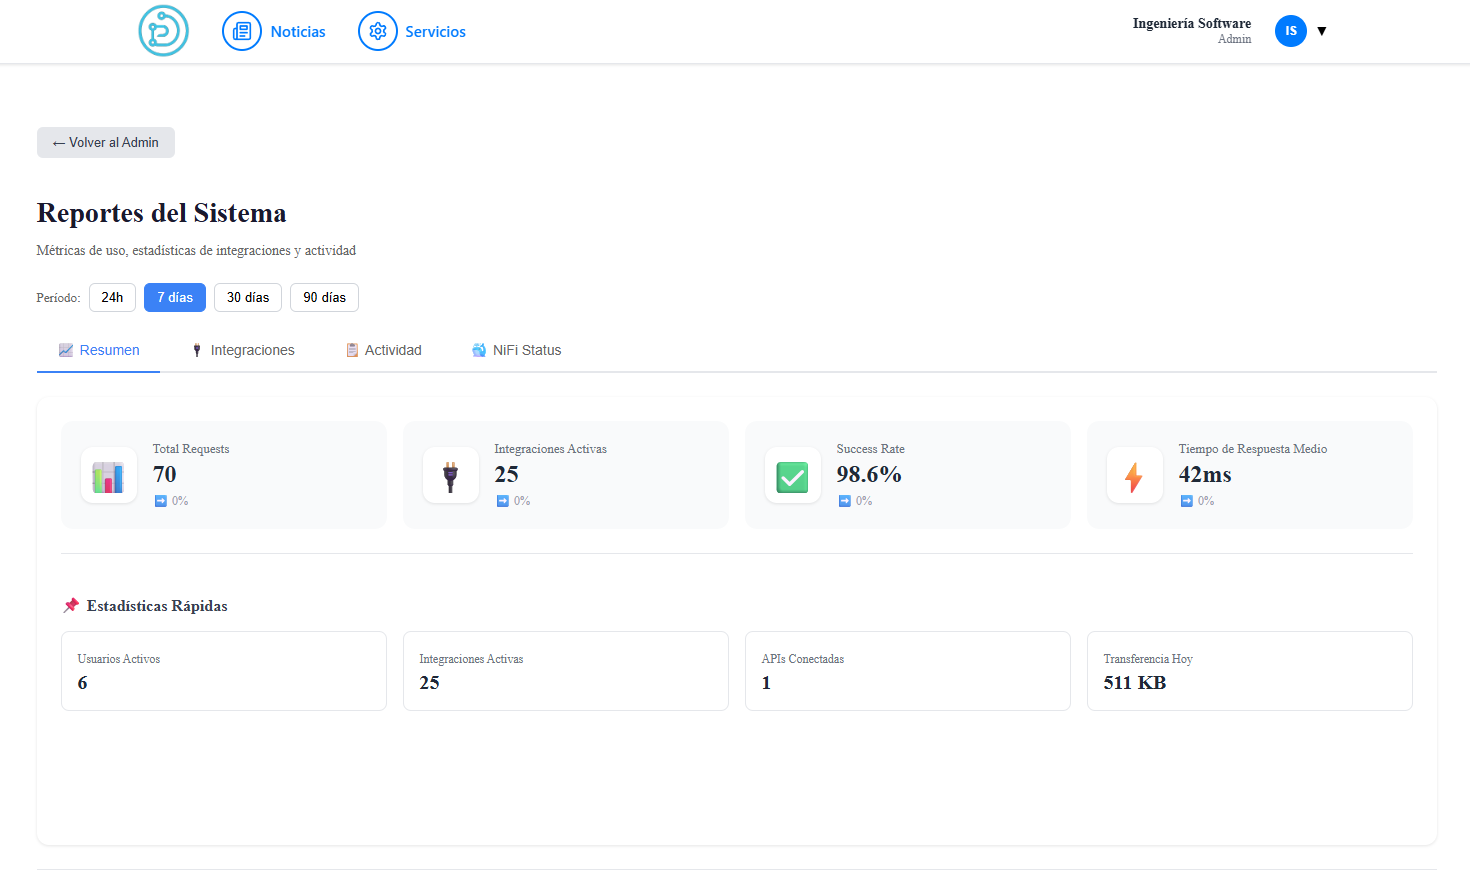Click the 42ms response time value
1470x880 pixels.
[x=1205, y=474]
